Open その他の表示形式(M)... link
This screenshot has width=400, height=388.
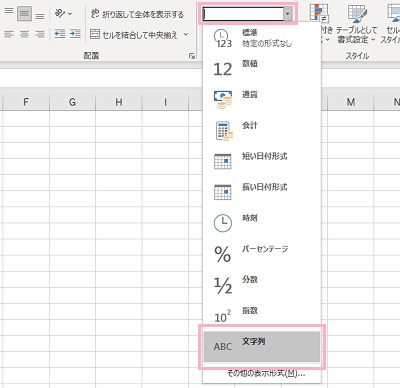pos(266,373)
